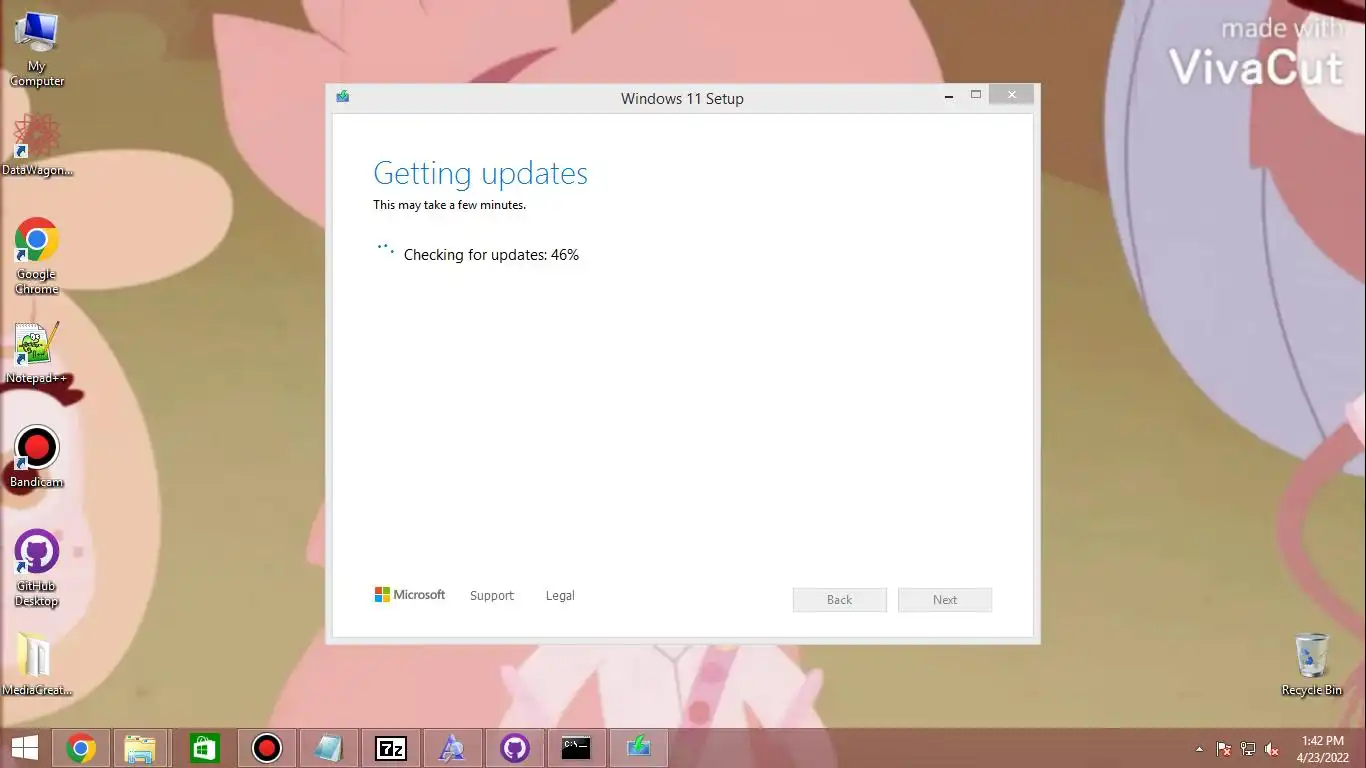Open the 7-Zip taskbar icon
Viewport: 1366px width, 768px height.
391,748
